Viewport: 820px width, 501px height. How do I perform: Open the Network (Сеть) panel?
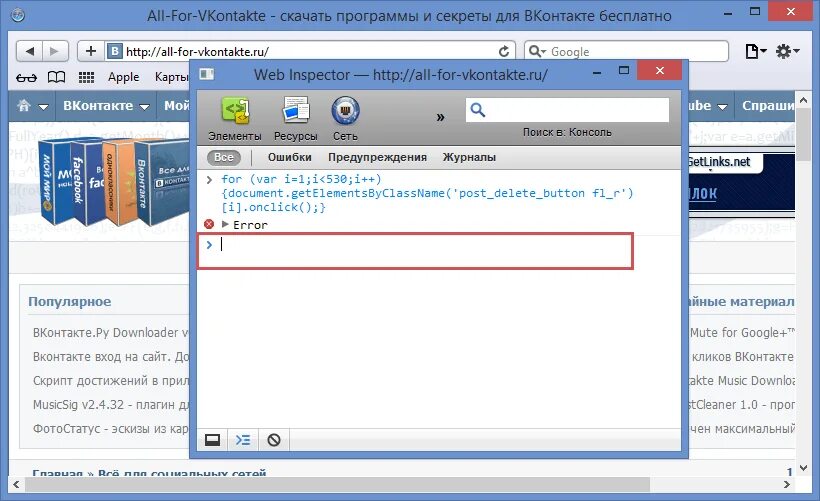click(x=345, y=119)
